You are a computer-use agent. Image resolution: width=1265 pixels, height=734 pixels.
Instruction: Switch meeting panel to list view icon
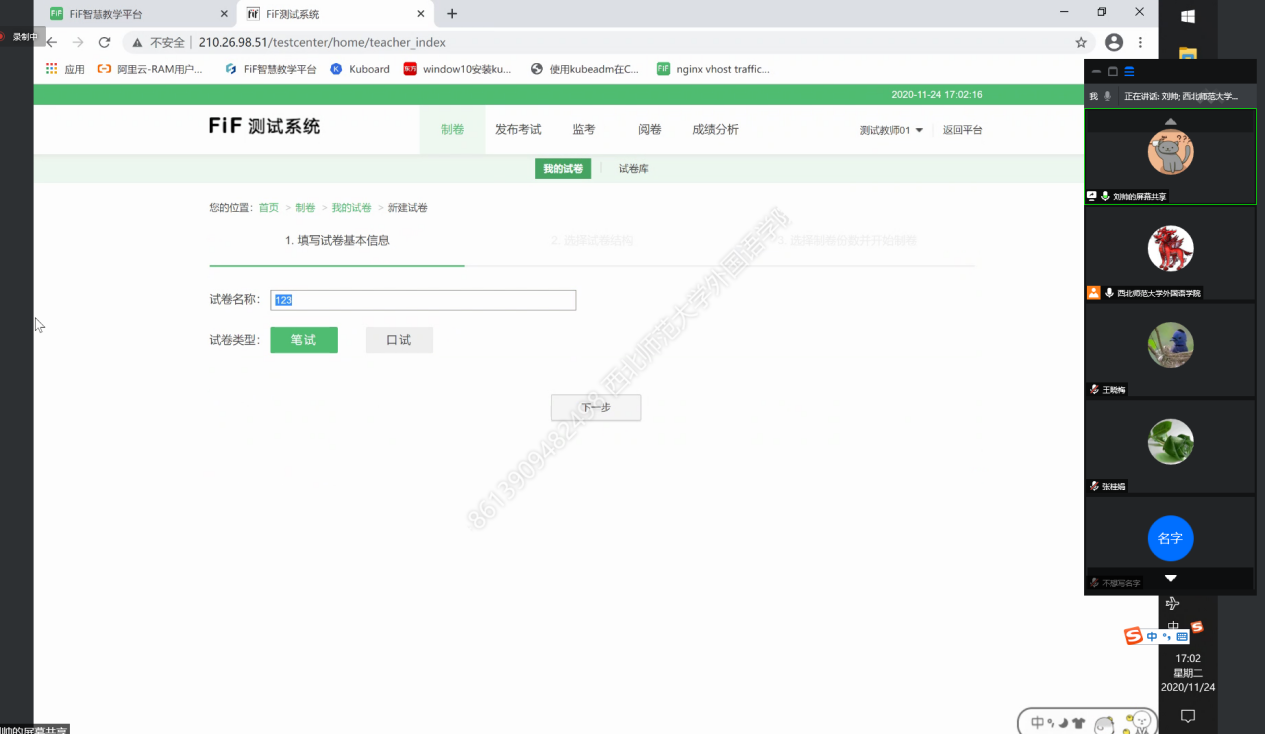[x=1129, y=72]
